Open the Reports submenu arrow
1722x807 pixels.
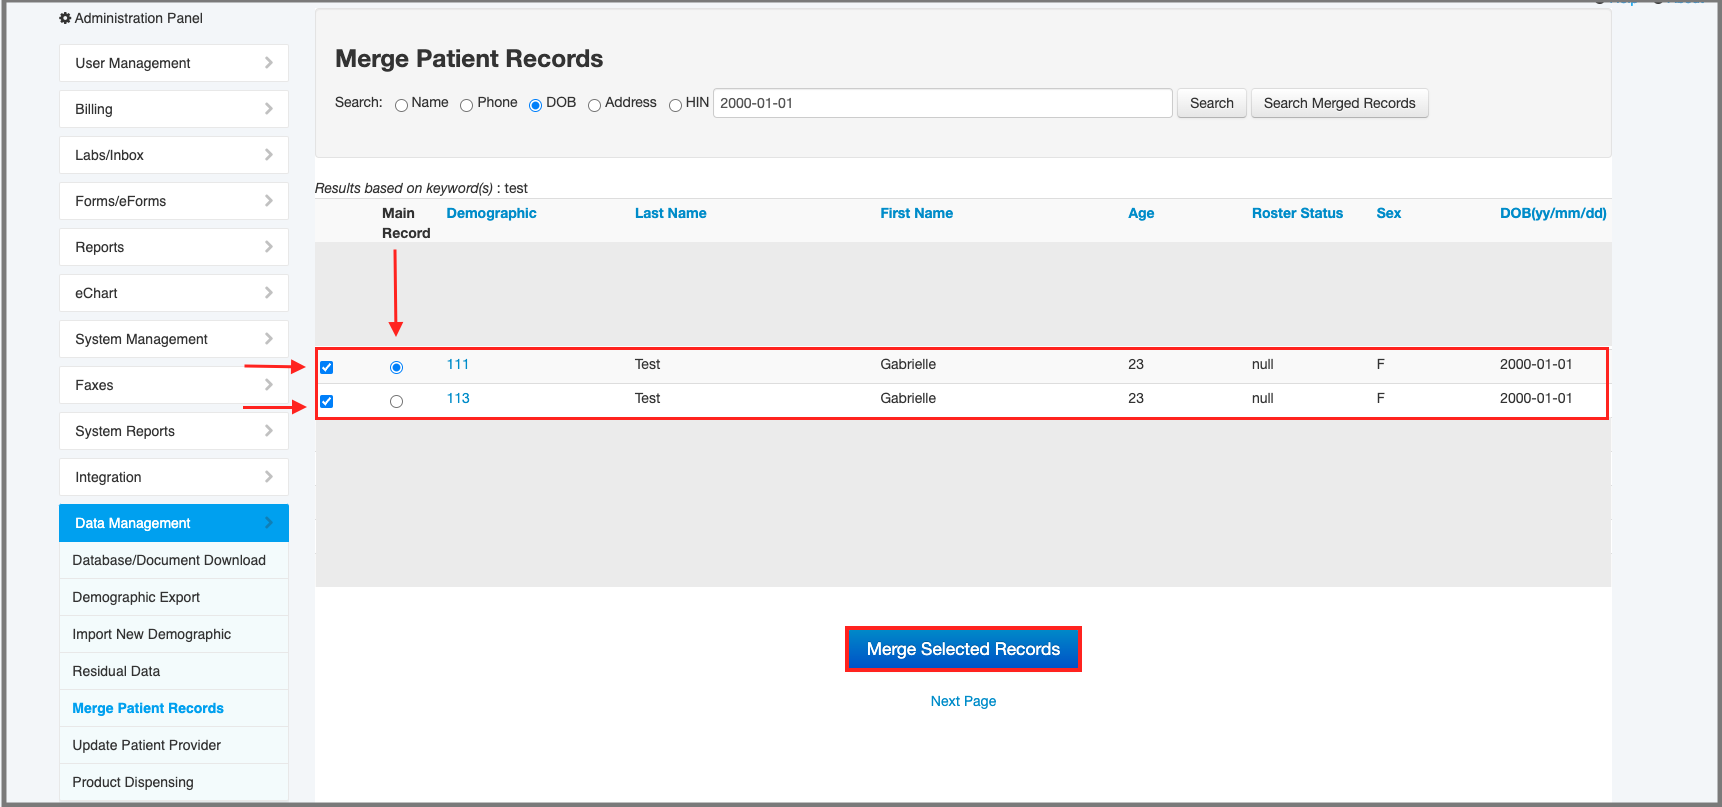pyautogui.click(x=268, y=247)
